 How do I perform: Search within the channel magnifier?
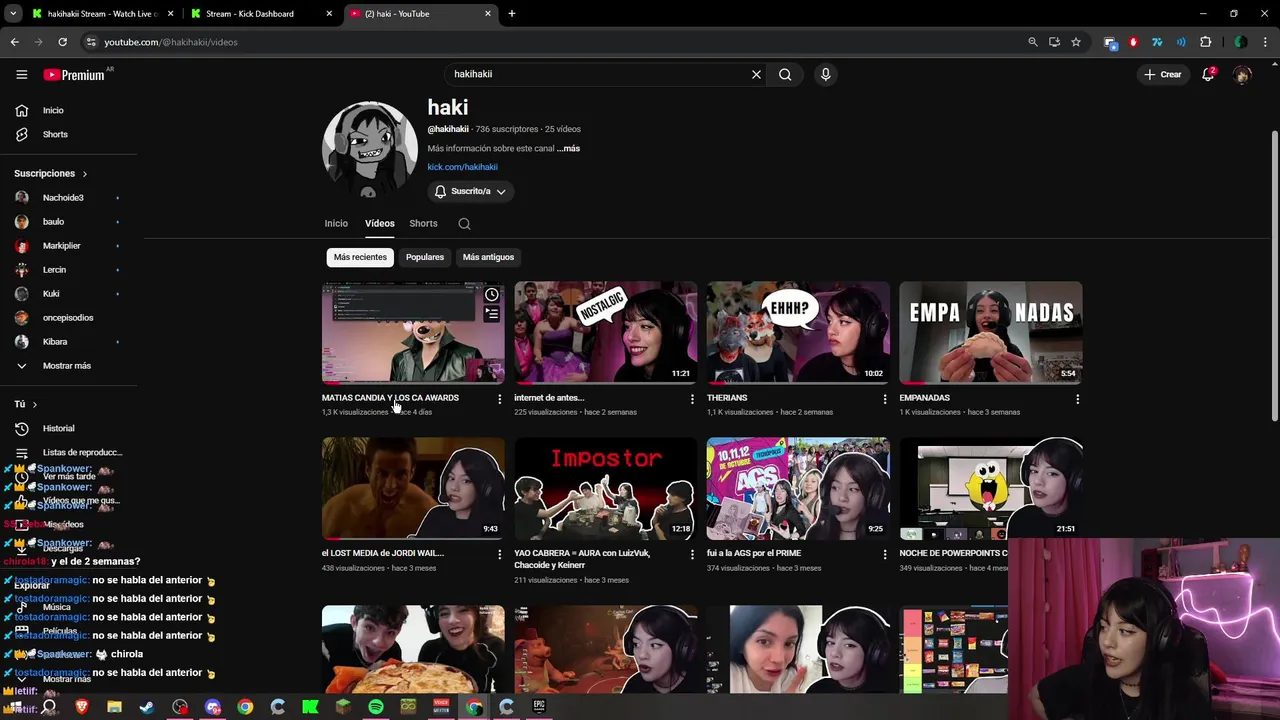click(464, 224)
